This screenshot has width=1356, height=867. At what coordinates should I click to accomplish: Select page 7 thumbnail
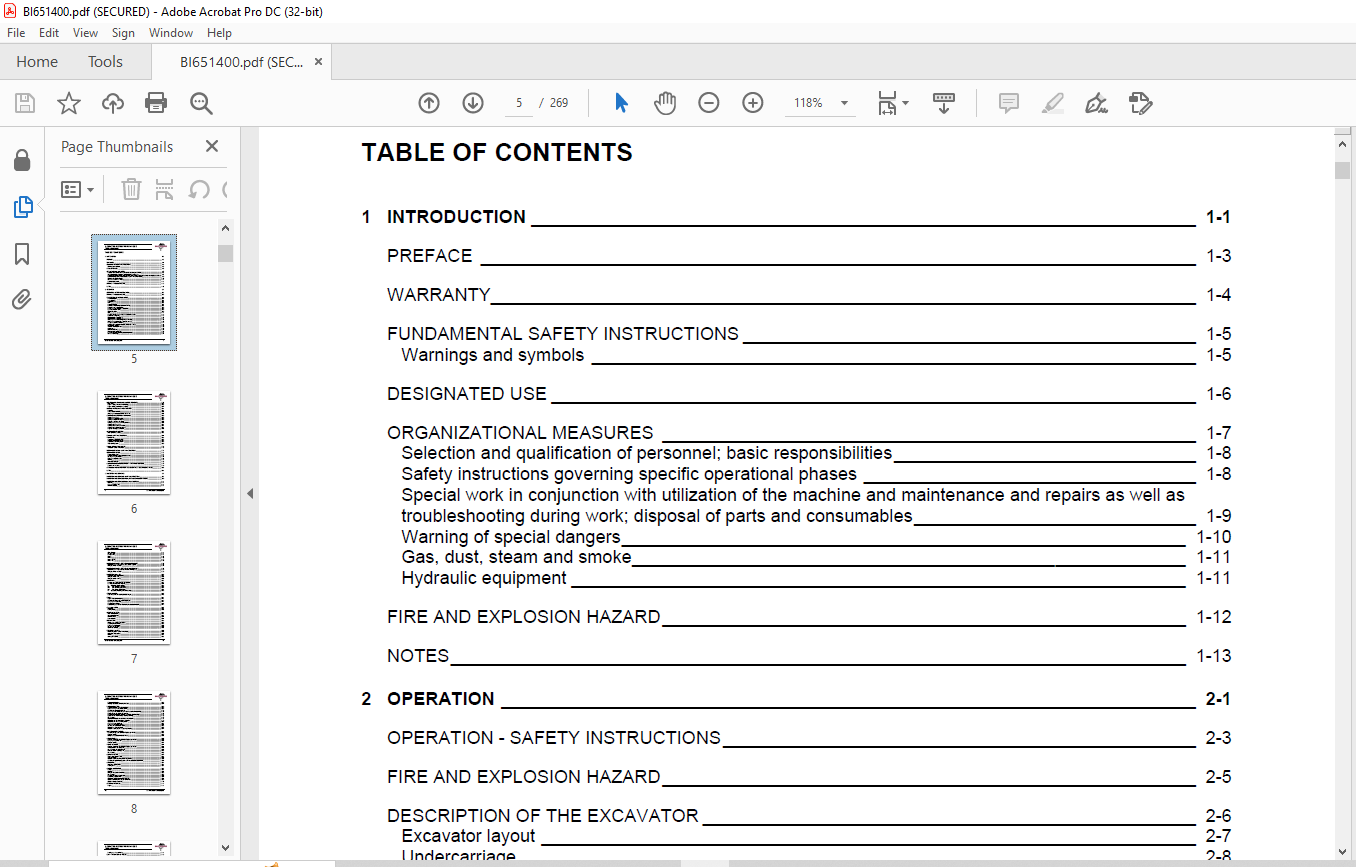(134, 593)
